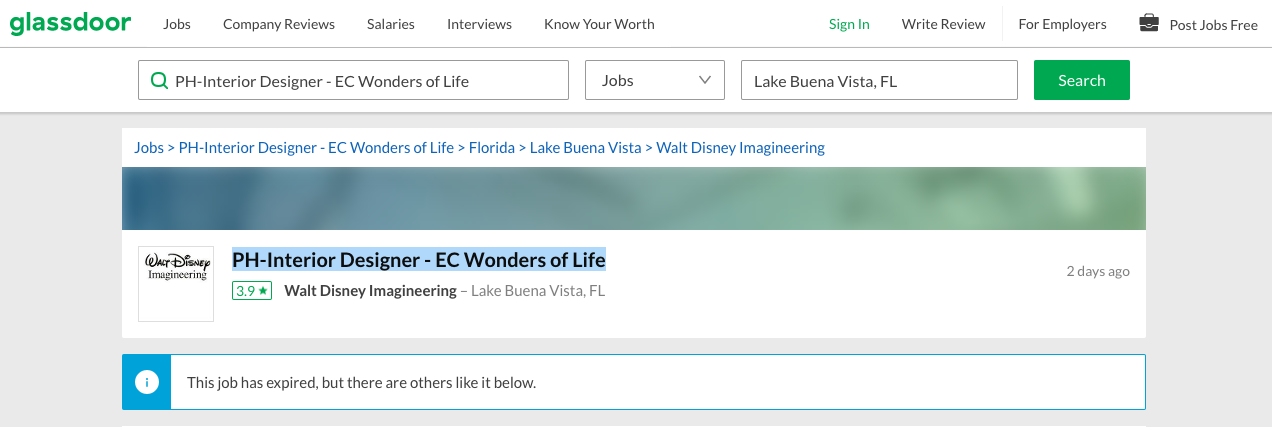
Task: Open the Jobs menu in top navigation
Action: pos(177,24)
